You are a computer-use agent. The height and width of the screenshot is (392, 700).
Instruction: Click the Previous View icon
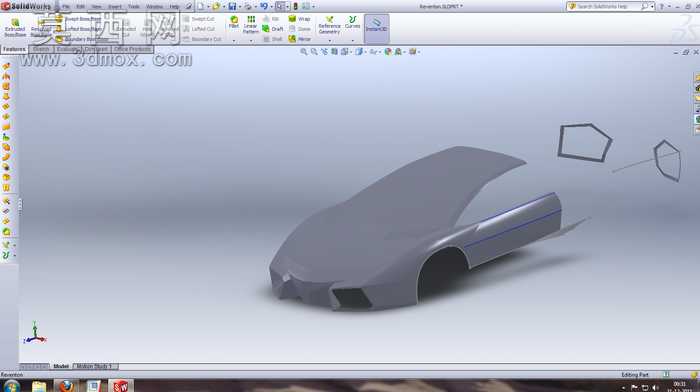(x=324, y=52)
